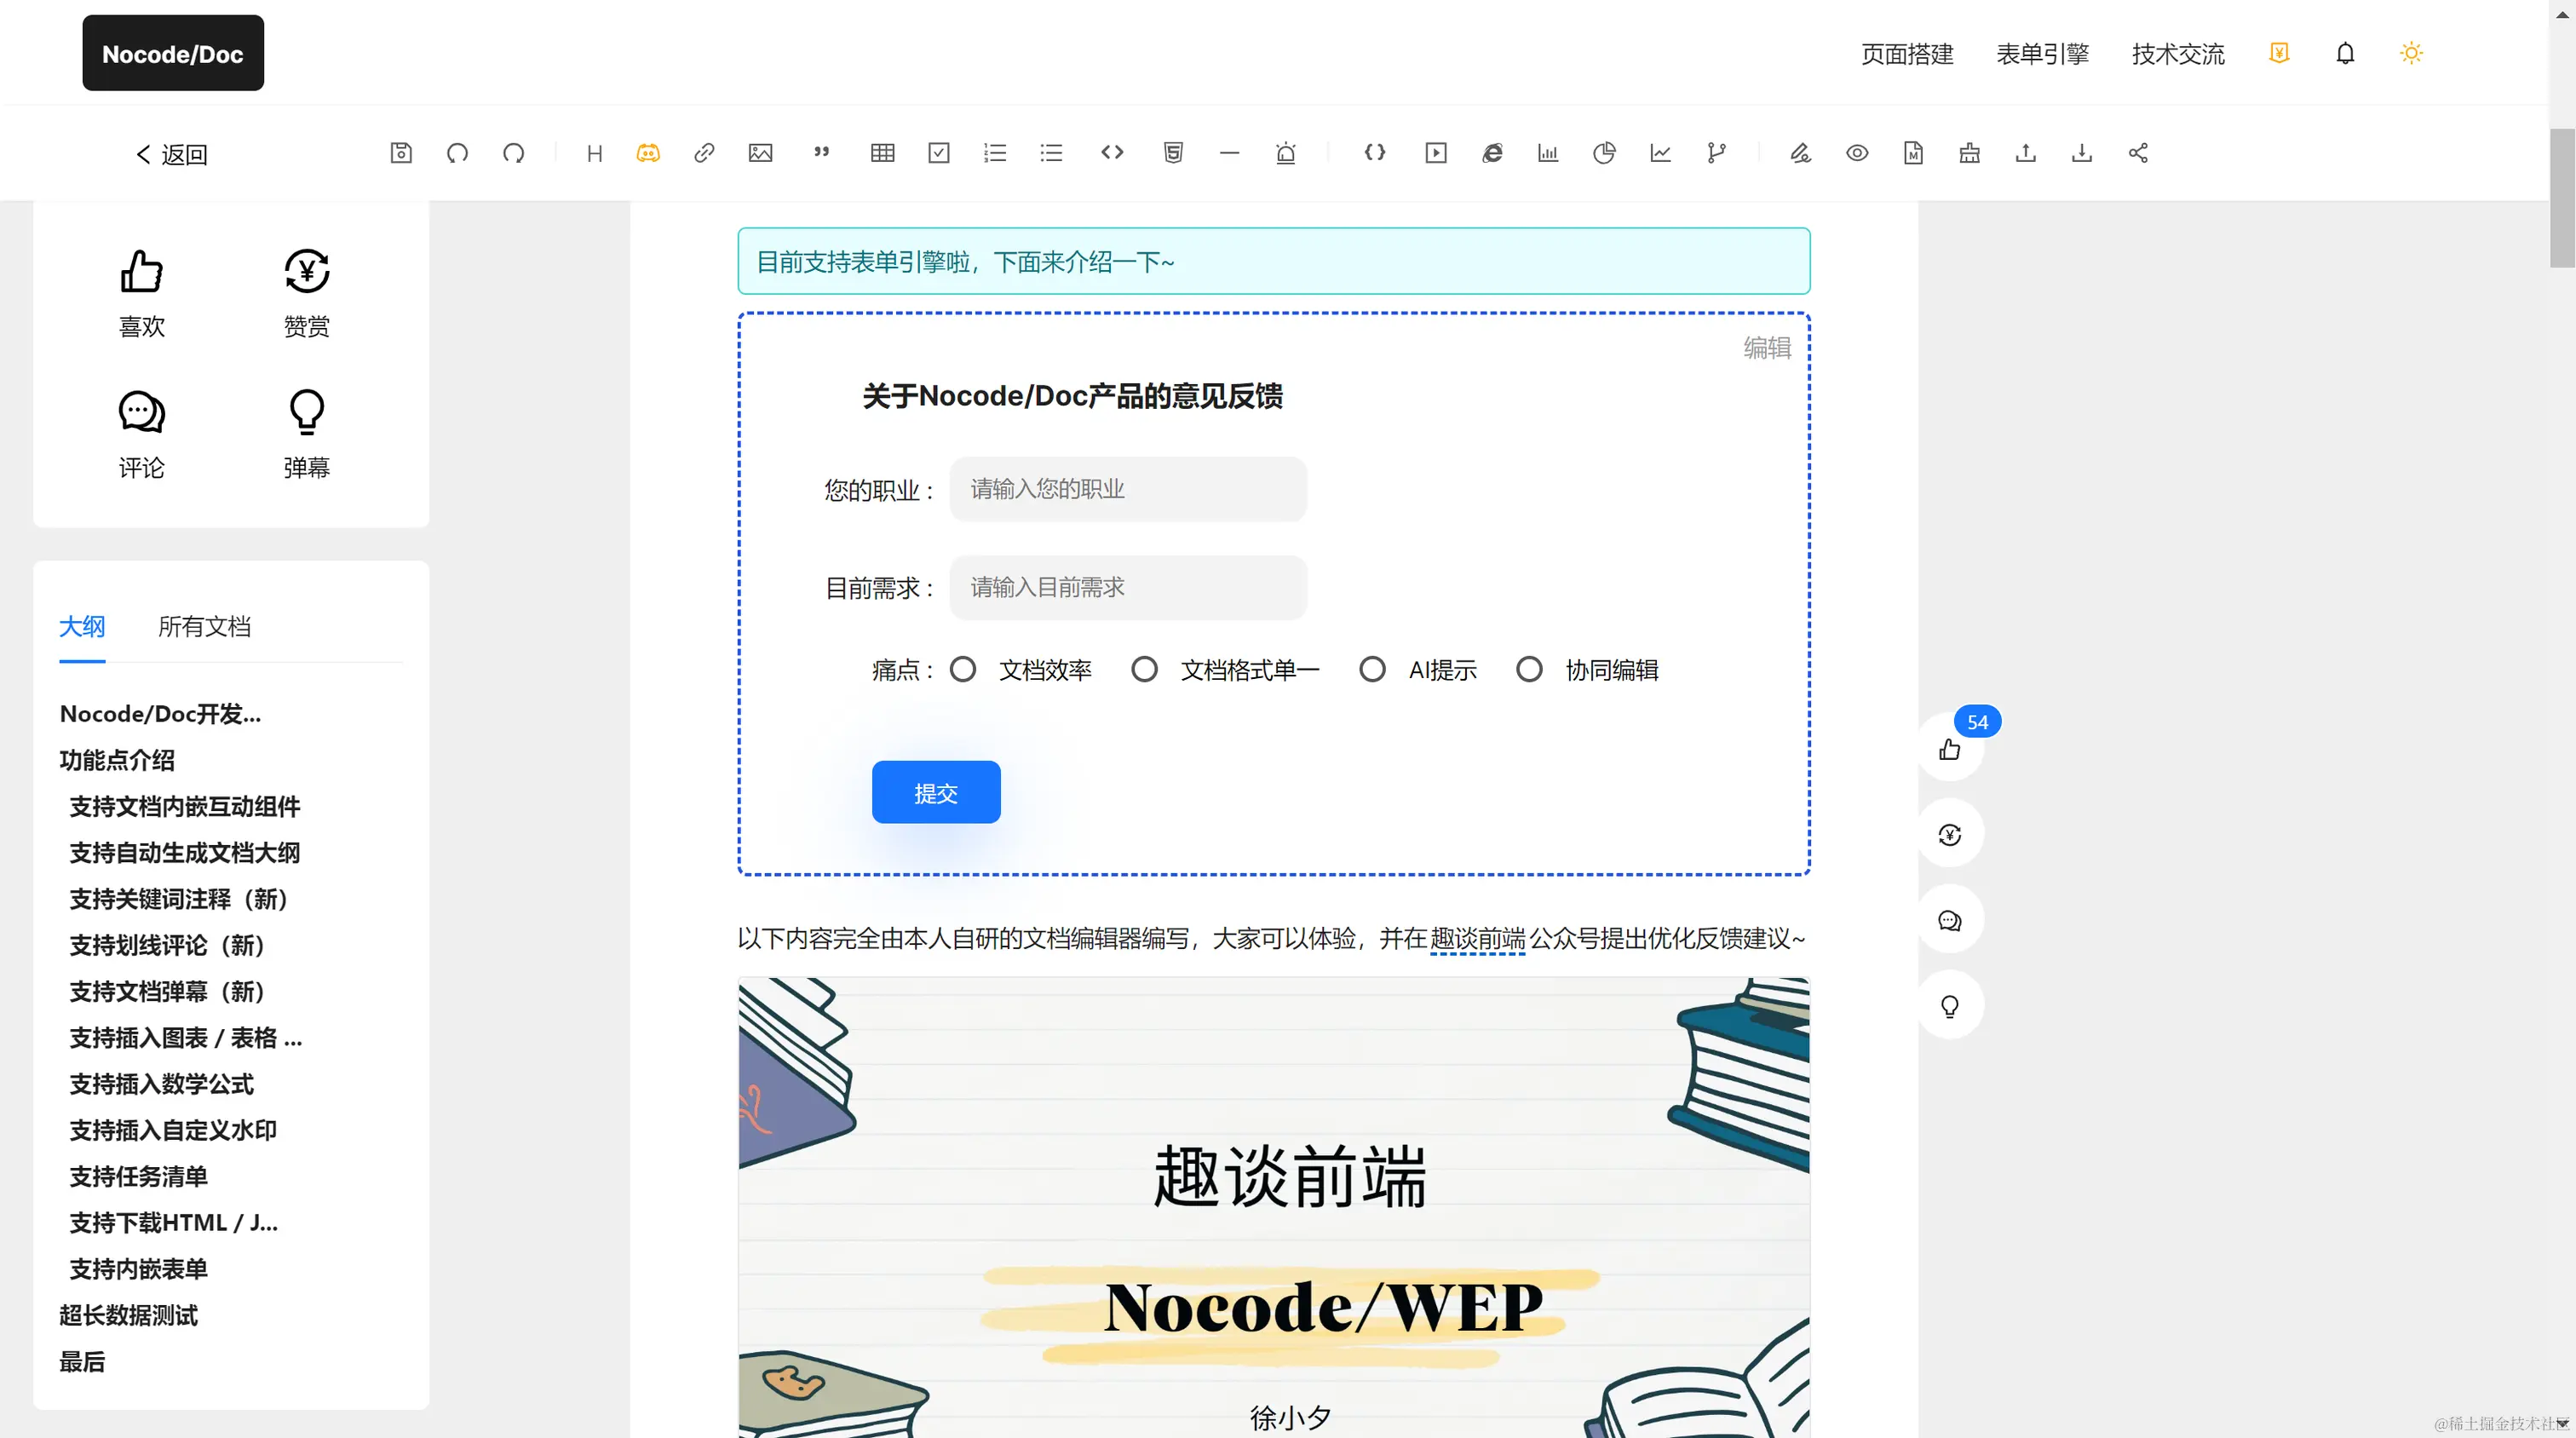Click the link insertion icon
2576x1438 pixels.
pos(704,153)
